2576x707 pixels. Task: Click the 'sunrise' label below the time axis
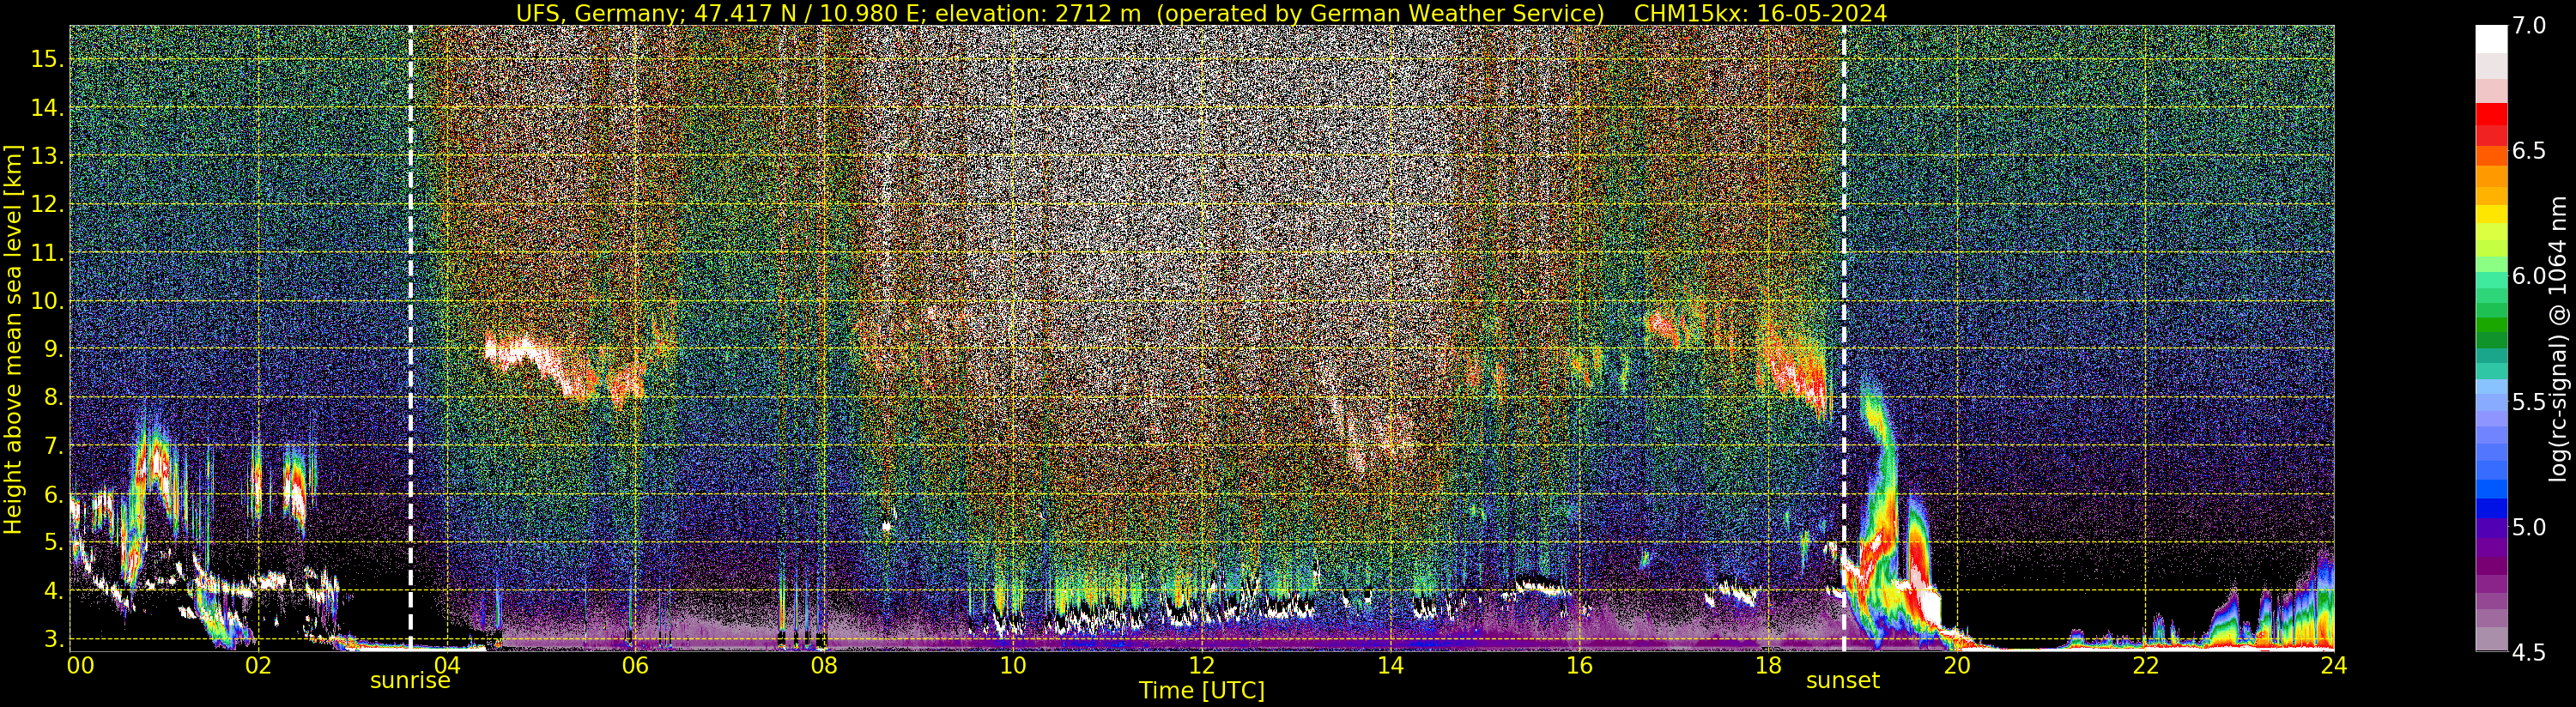(x=410, y=681)
